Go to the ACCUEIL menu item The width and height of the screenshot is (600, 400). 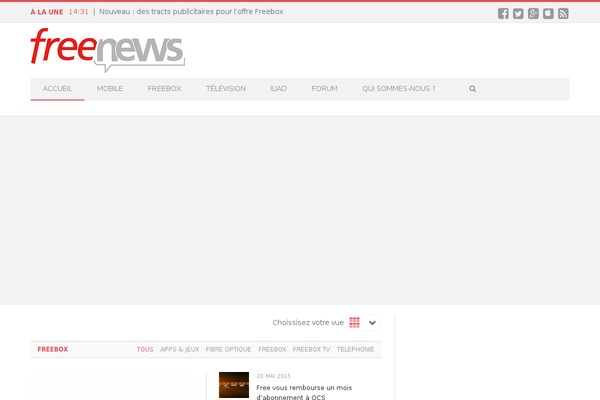57,89
